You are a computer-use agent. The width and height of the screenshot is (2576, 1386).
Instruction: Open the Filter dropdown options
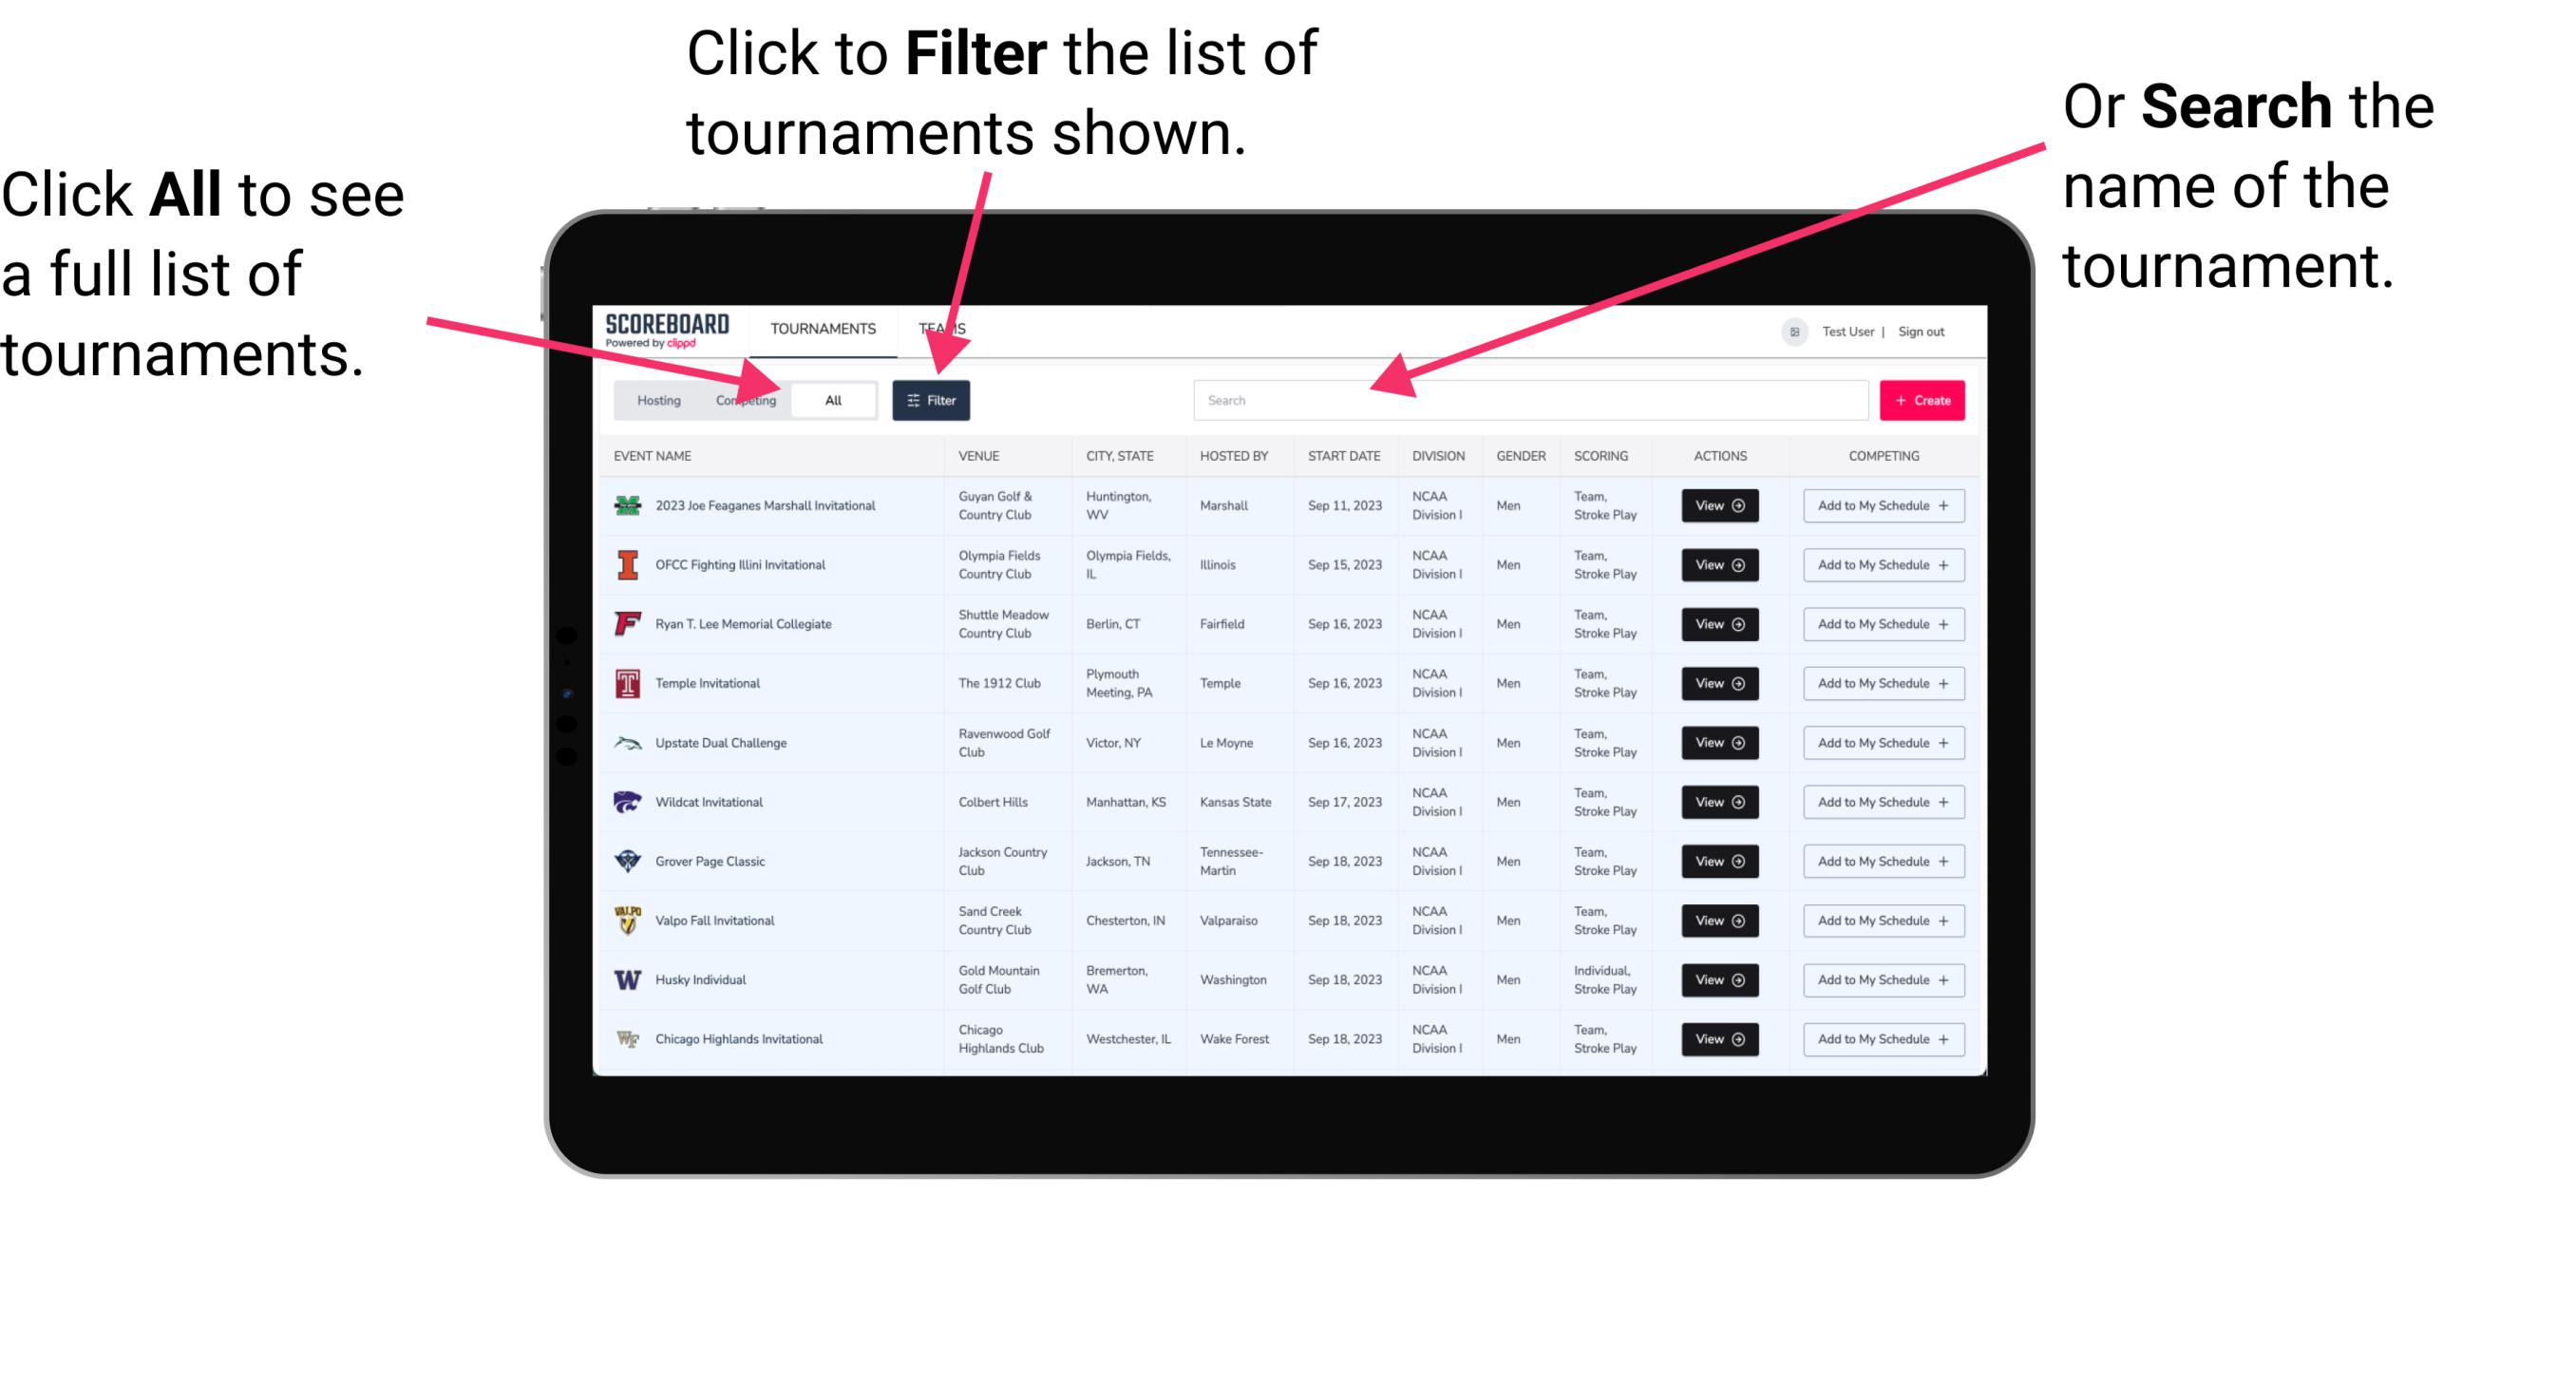[x=933, y=399]
